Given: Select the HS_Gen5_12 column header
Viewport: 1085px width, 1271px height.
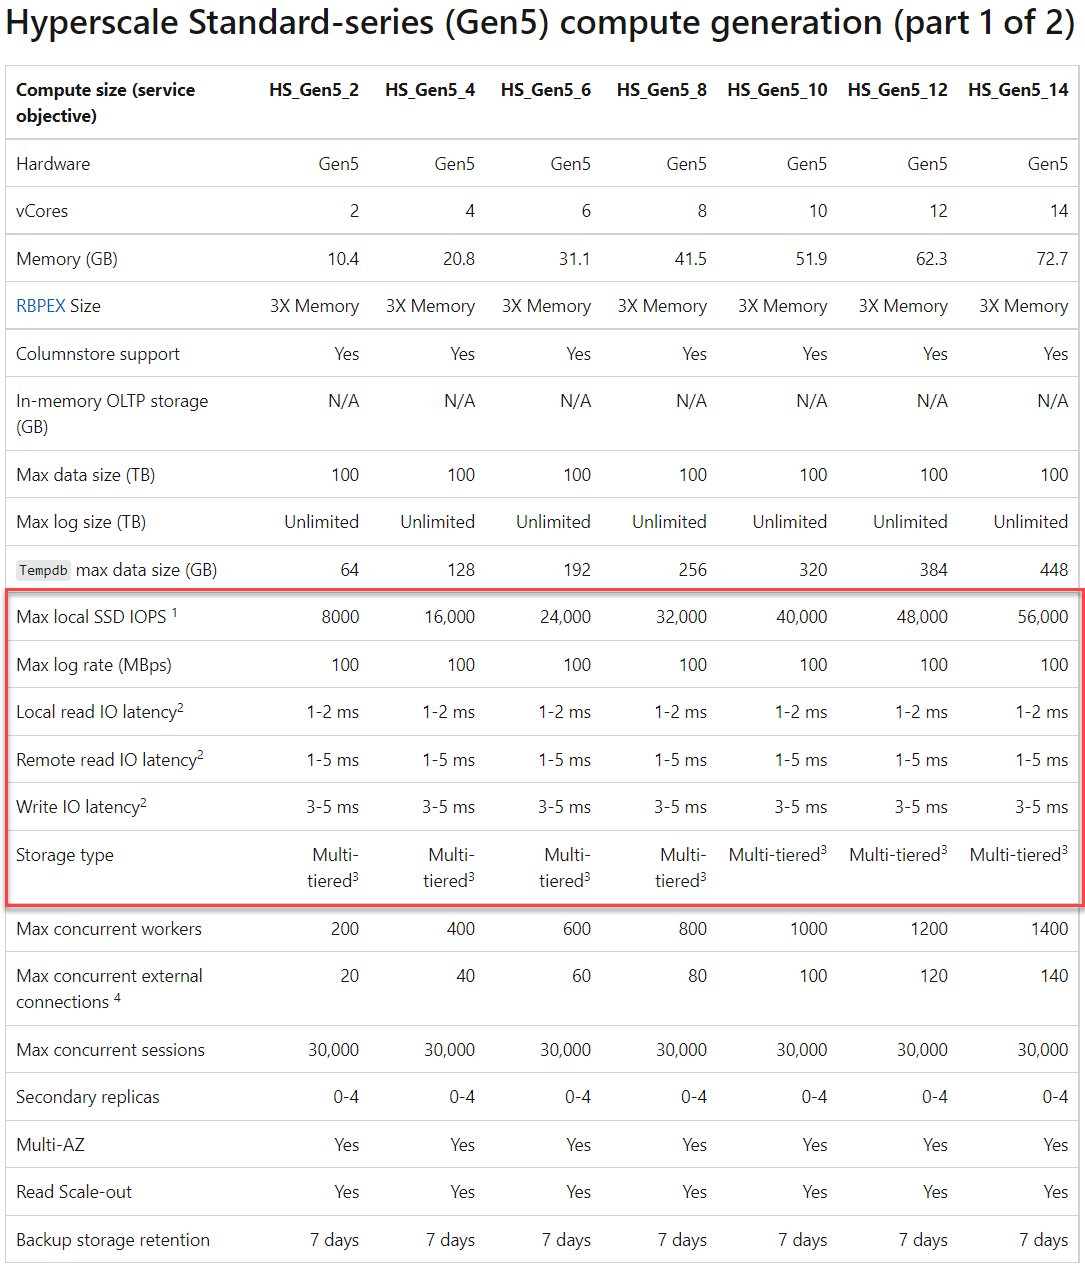Looking at the screenshot, I should click(x=898, y=90).
